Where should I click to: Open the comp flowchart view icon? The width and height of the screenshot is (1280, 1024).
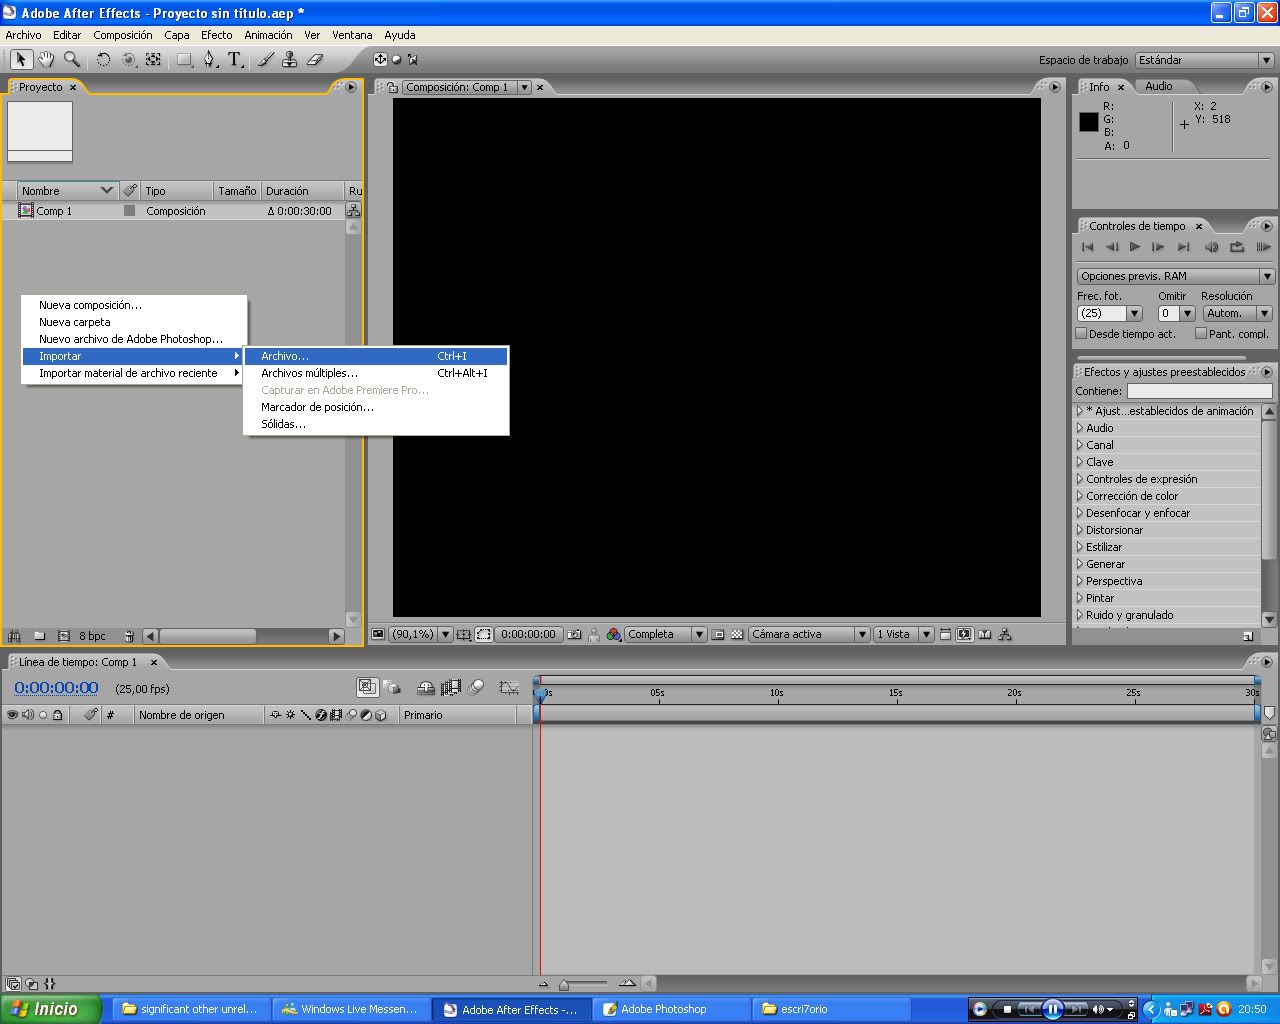coord(1005,634)
